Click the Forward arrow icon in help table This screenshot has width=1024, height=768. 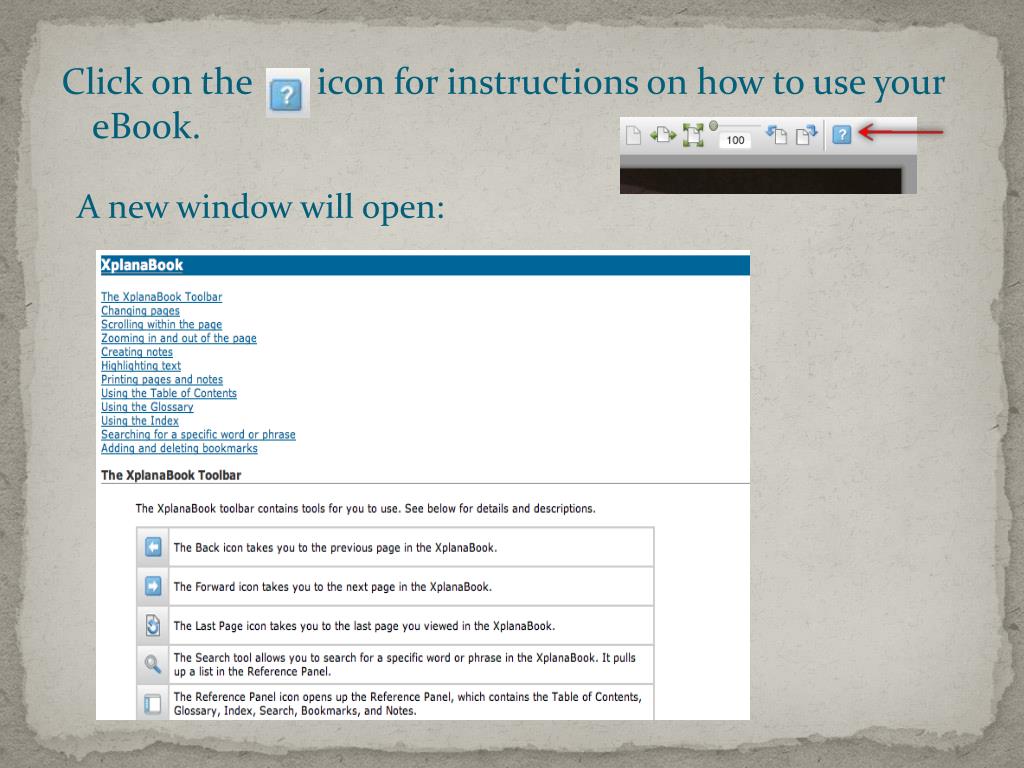click(153, 586)
